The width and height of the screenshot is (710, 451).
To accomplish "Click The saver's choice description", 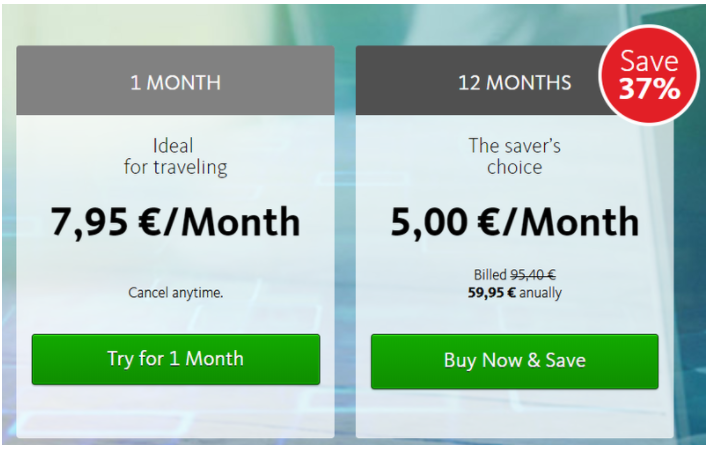I will [x=514, y=157].
